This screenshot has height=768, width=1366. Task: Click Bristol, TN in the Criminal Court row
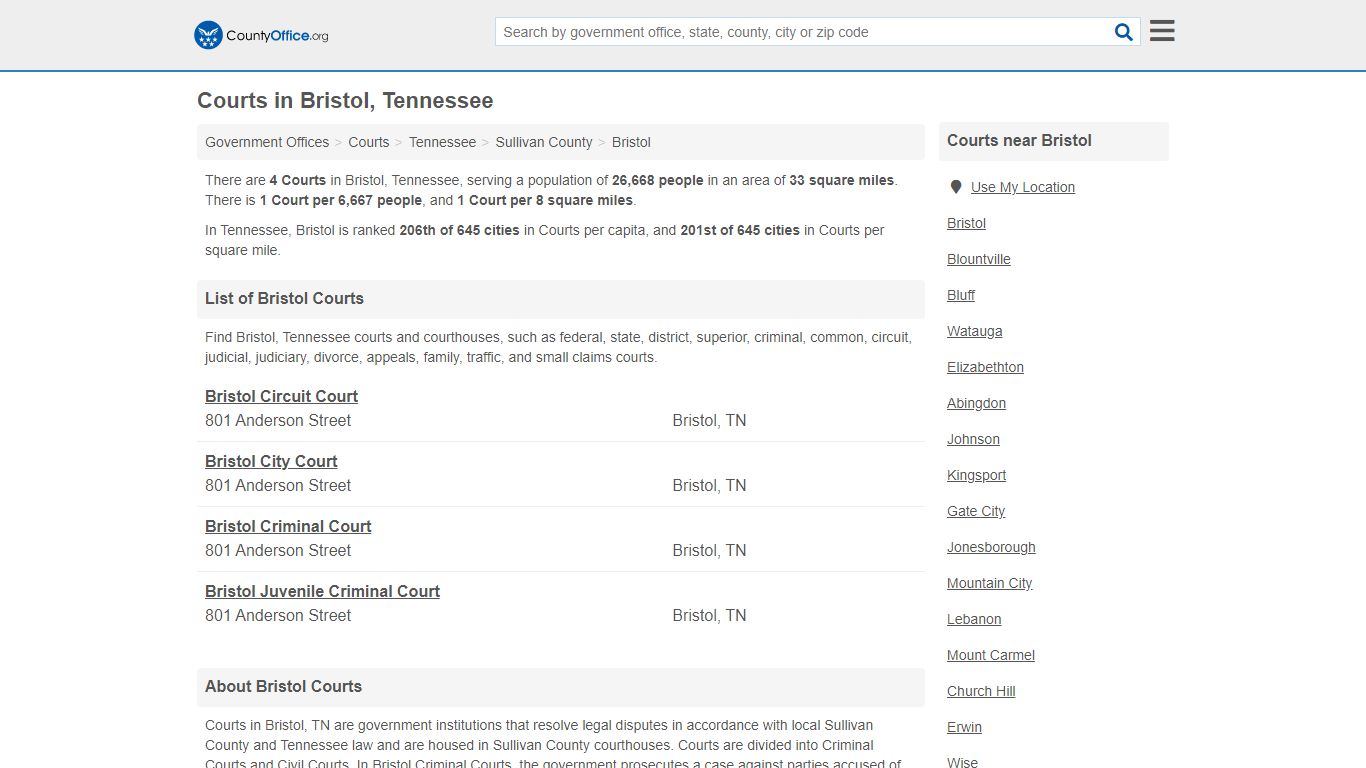[x=709, y=550]
